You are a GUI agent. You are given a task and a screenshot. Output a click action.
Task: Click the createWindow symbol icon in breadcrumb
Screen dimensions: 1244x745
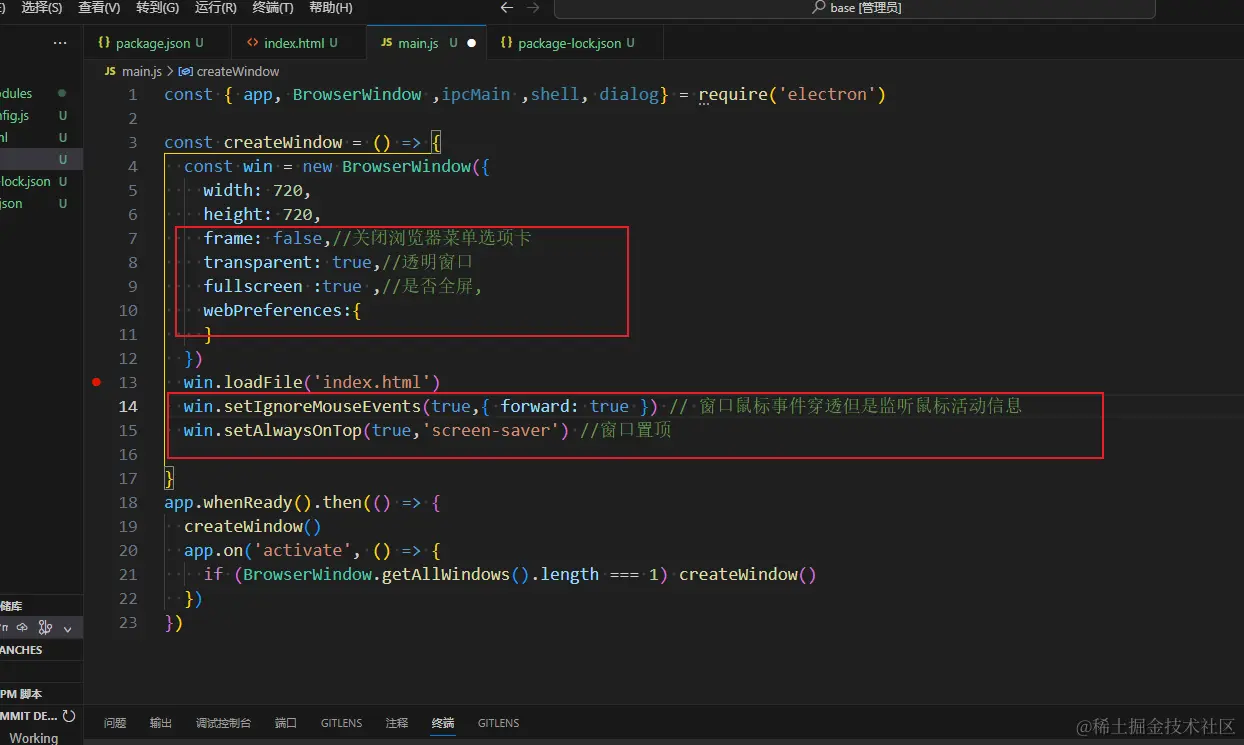185,72
